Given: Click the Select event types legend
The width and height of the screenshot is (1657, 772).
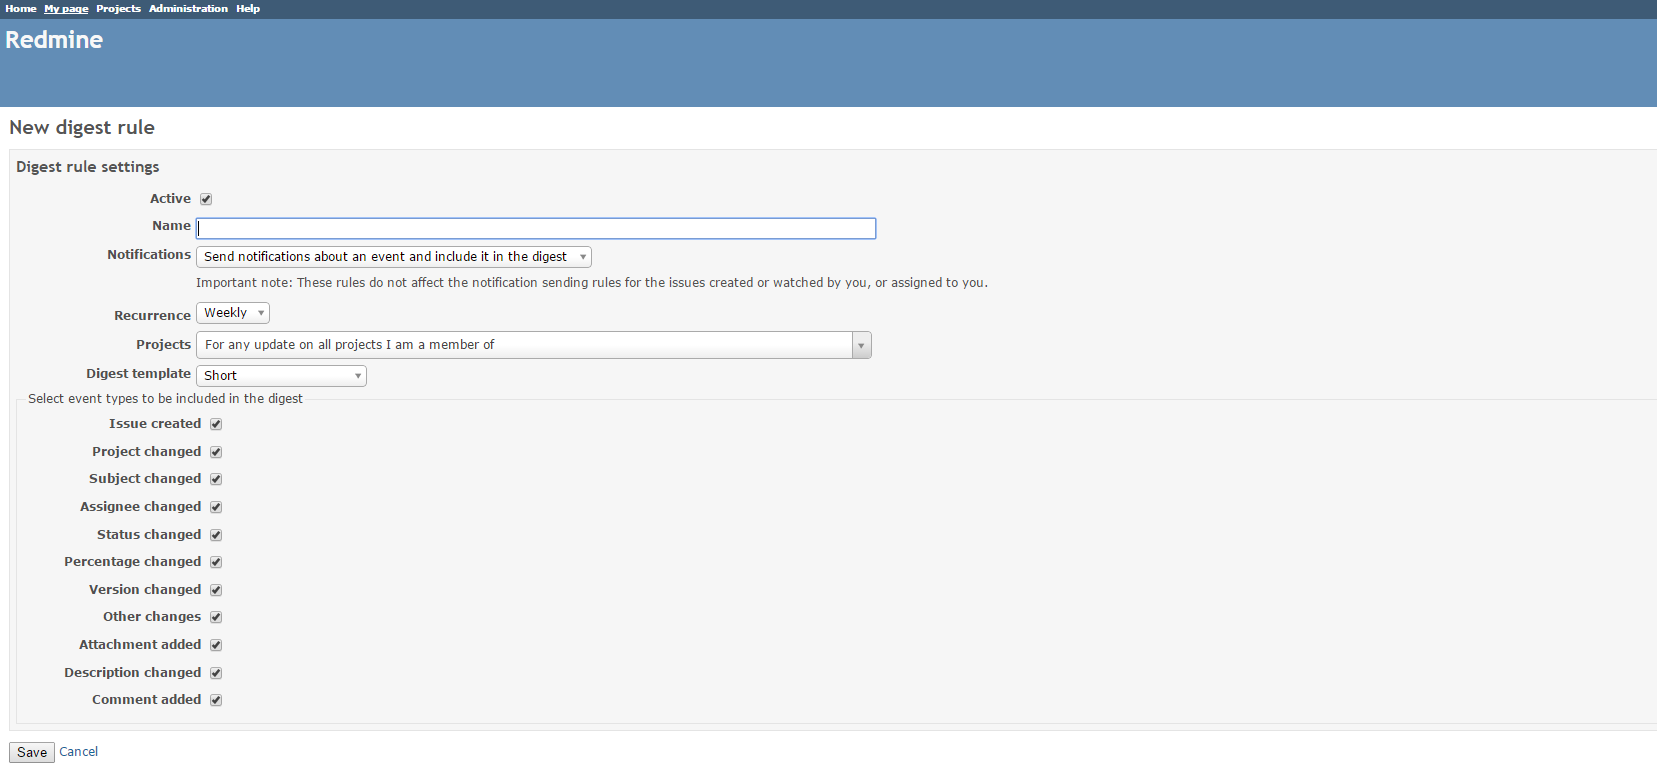Looking at the screenshot, I should (x=165, y=399).
